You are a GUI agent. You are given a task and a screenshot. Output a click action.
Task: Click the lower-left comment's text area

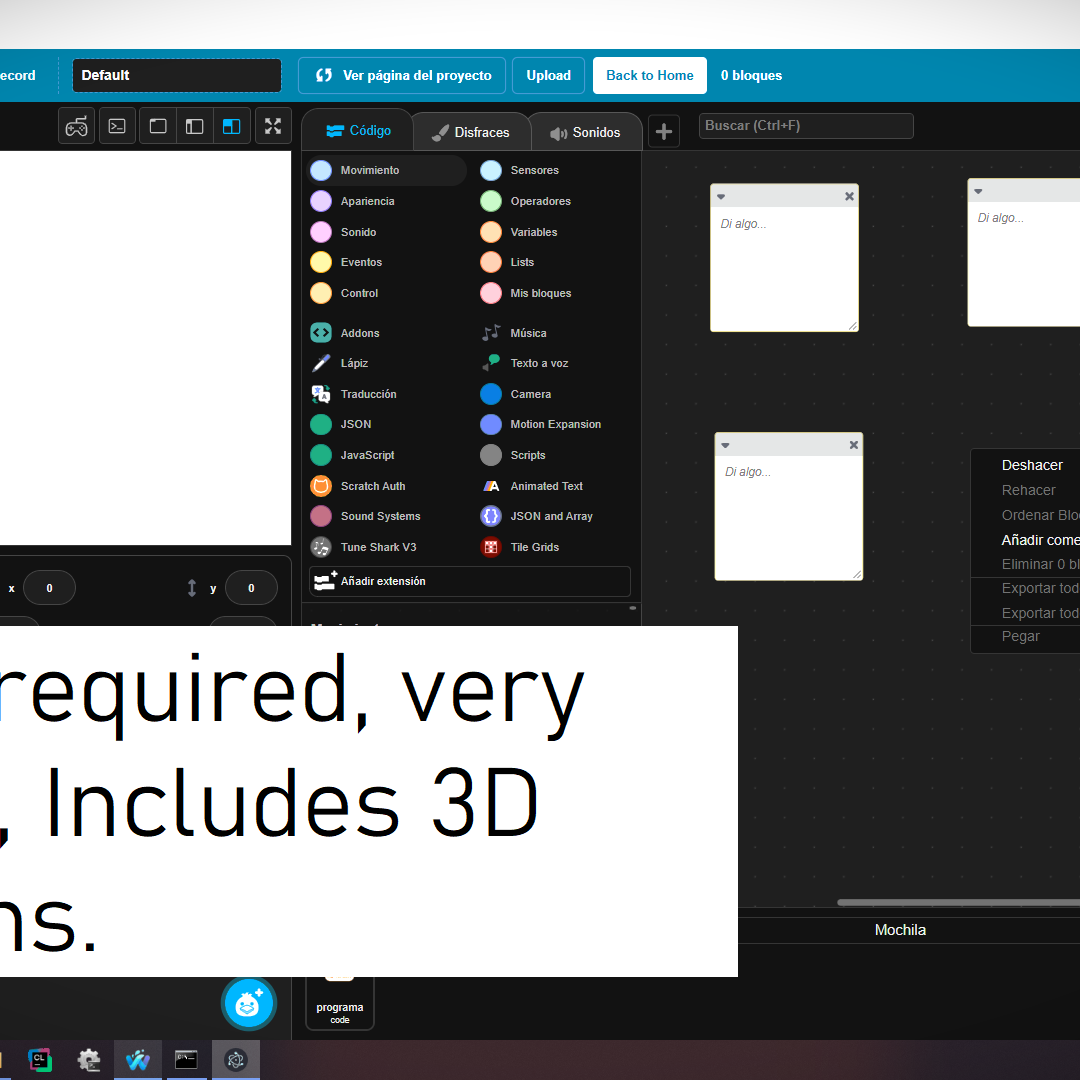pos(789,517)
